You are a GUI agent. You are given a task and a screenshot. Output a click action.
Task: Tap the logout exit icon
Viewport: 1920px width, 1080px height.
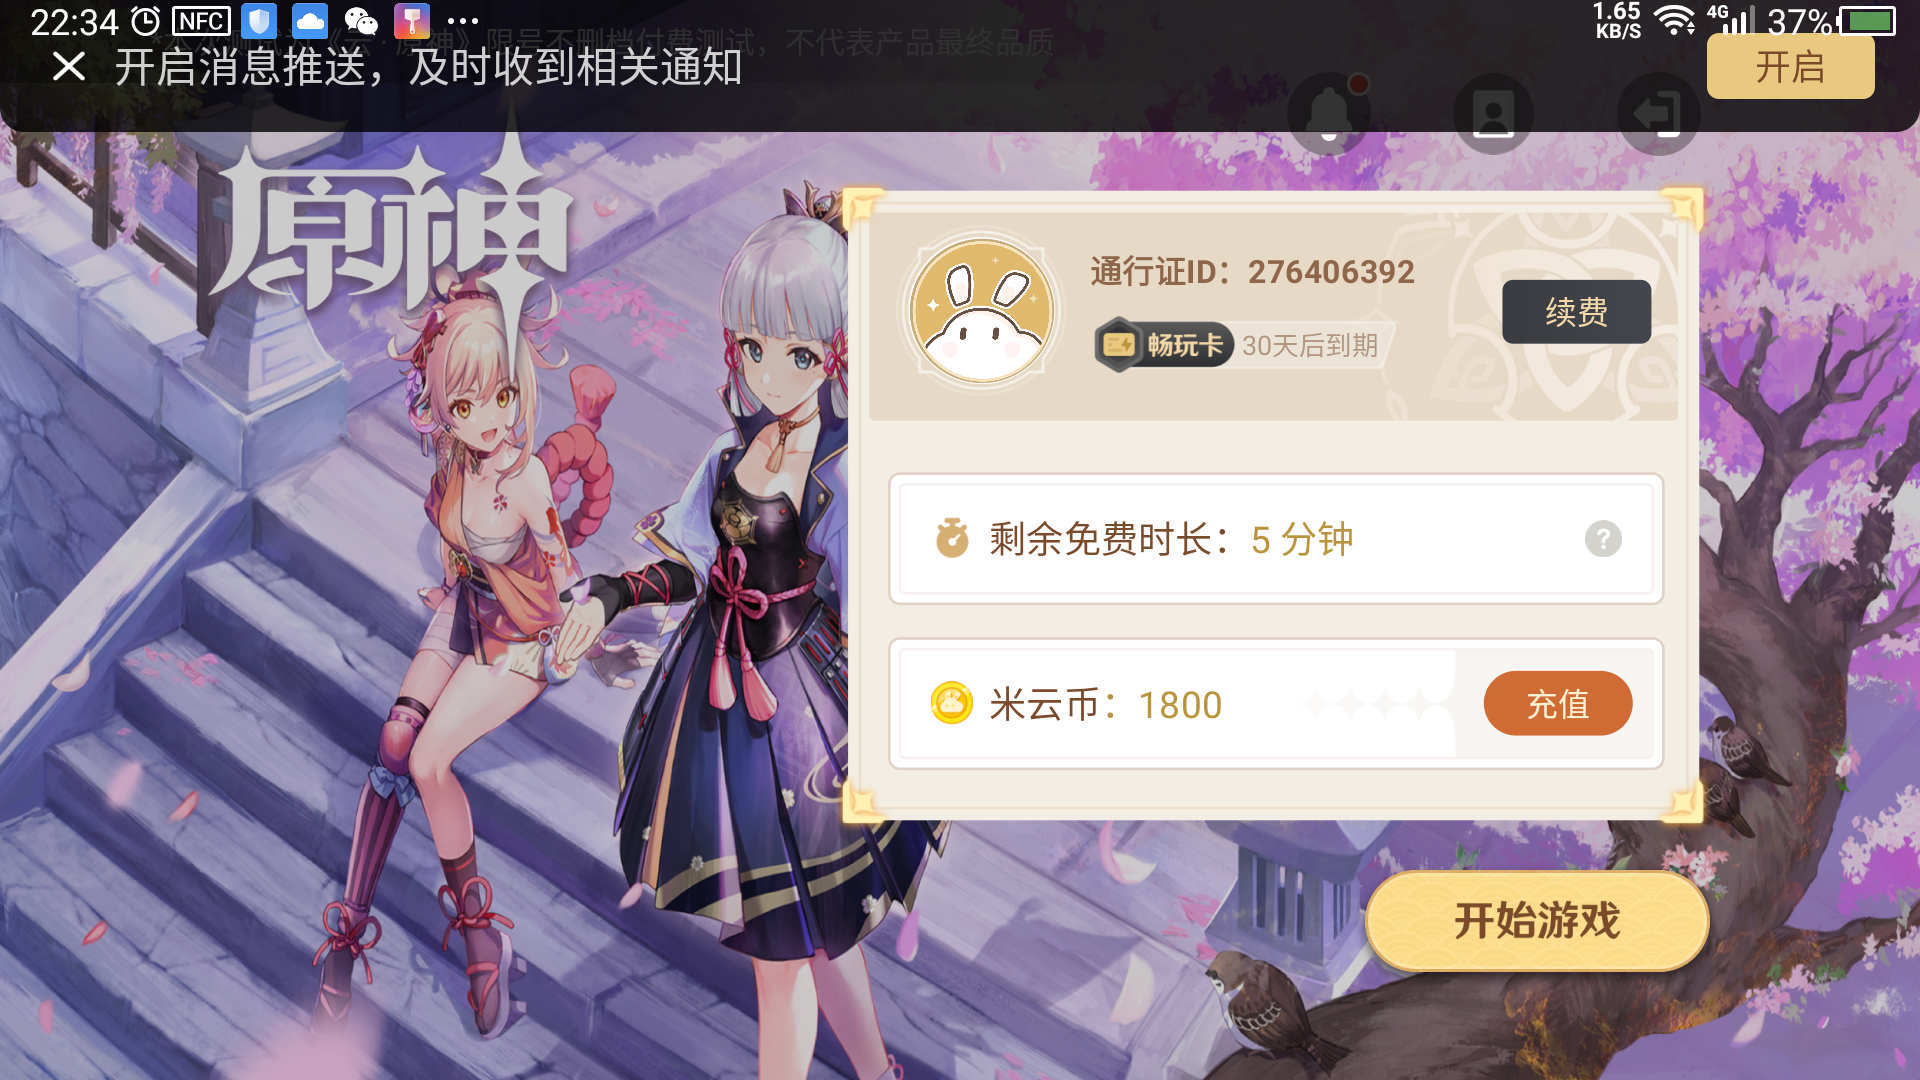point(1658,114)
